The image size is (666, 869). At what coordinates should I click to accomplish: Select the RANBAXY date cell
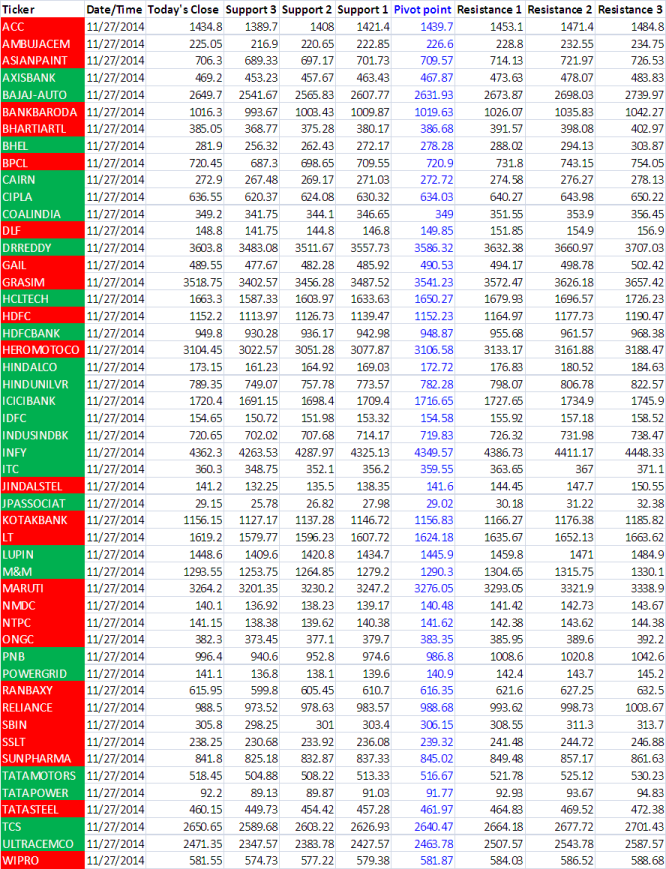(115, 691)
